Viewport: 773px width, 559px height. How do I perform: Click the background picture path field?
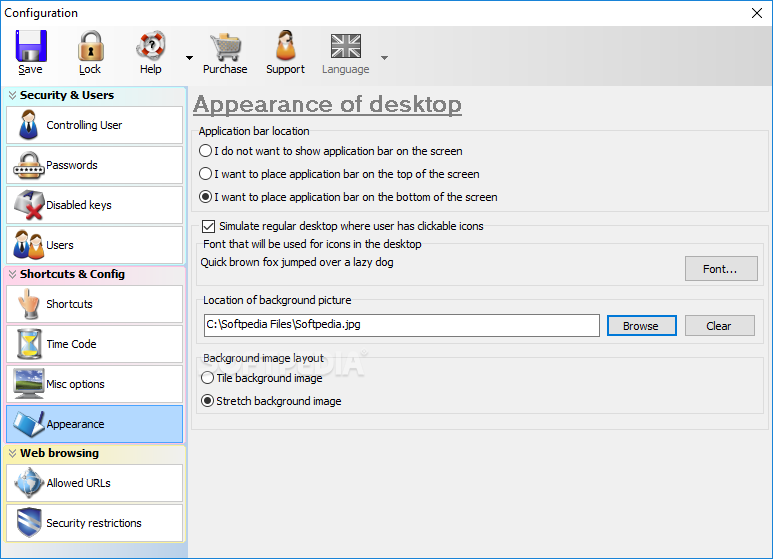click(x=402, y=325)
